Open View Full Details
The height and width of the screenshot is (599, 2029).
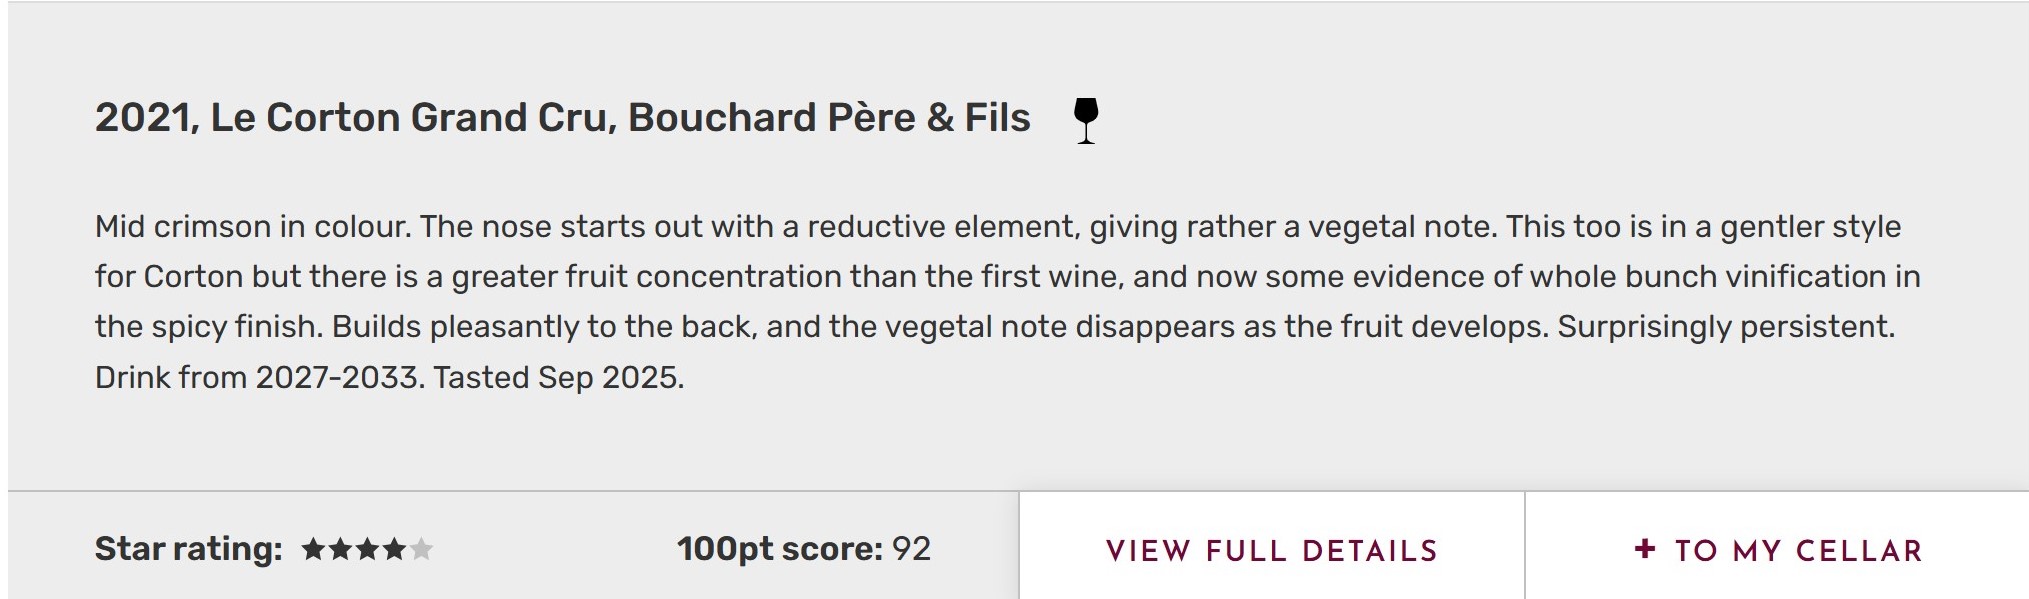[1271, 551]
